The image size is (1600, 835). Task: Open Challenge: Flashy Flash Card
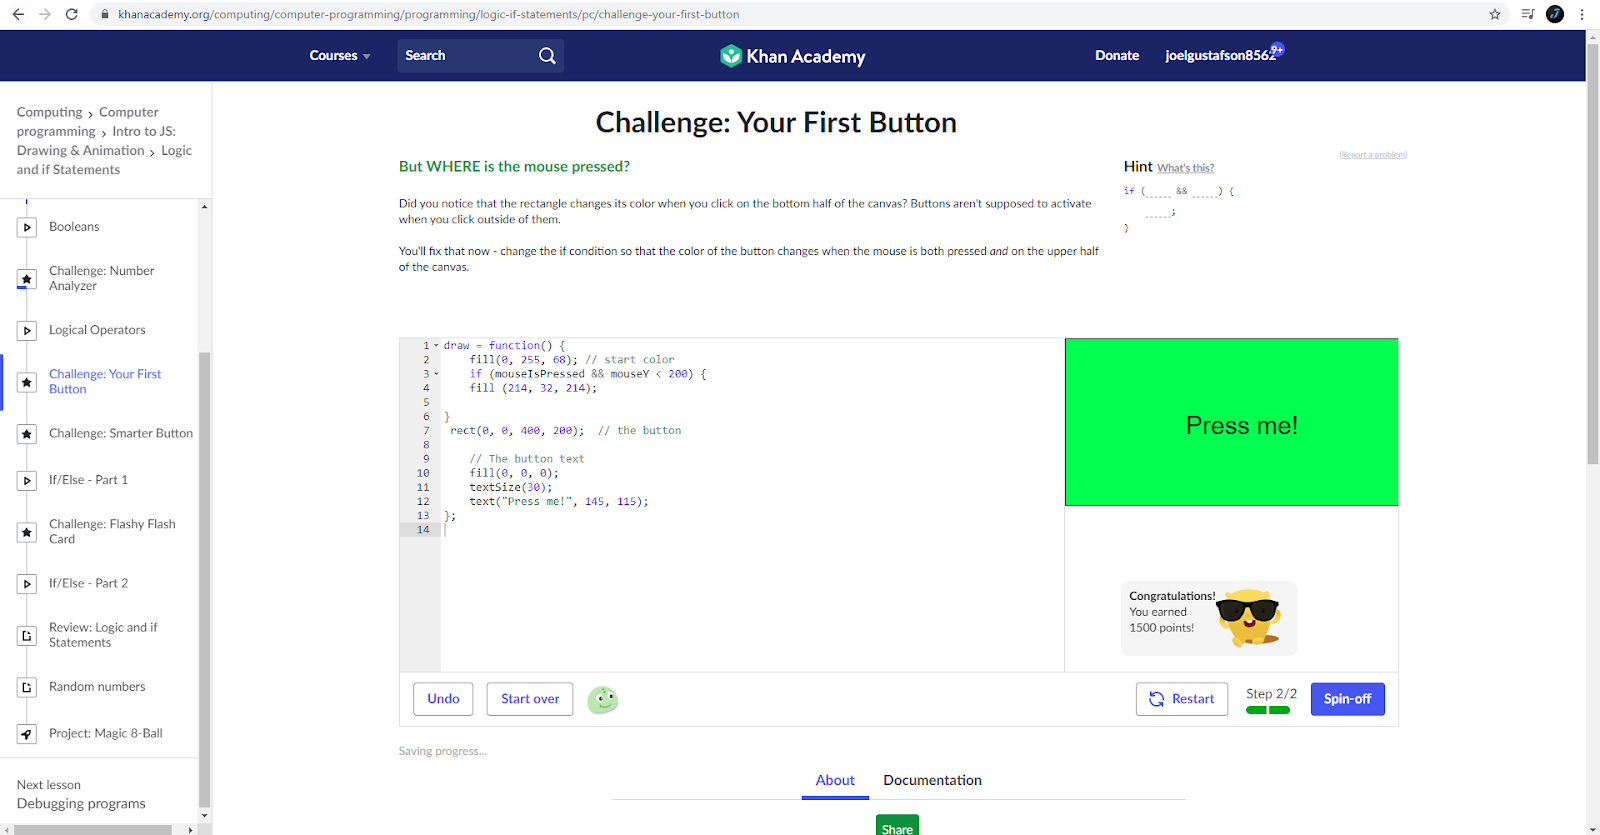pos(112,531)
